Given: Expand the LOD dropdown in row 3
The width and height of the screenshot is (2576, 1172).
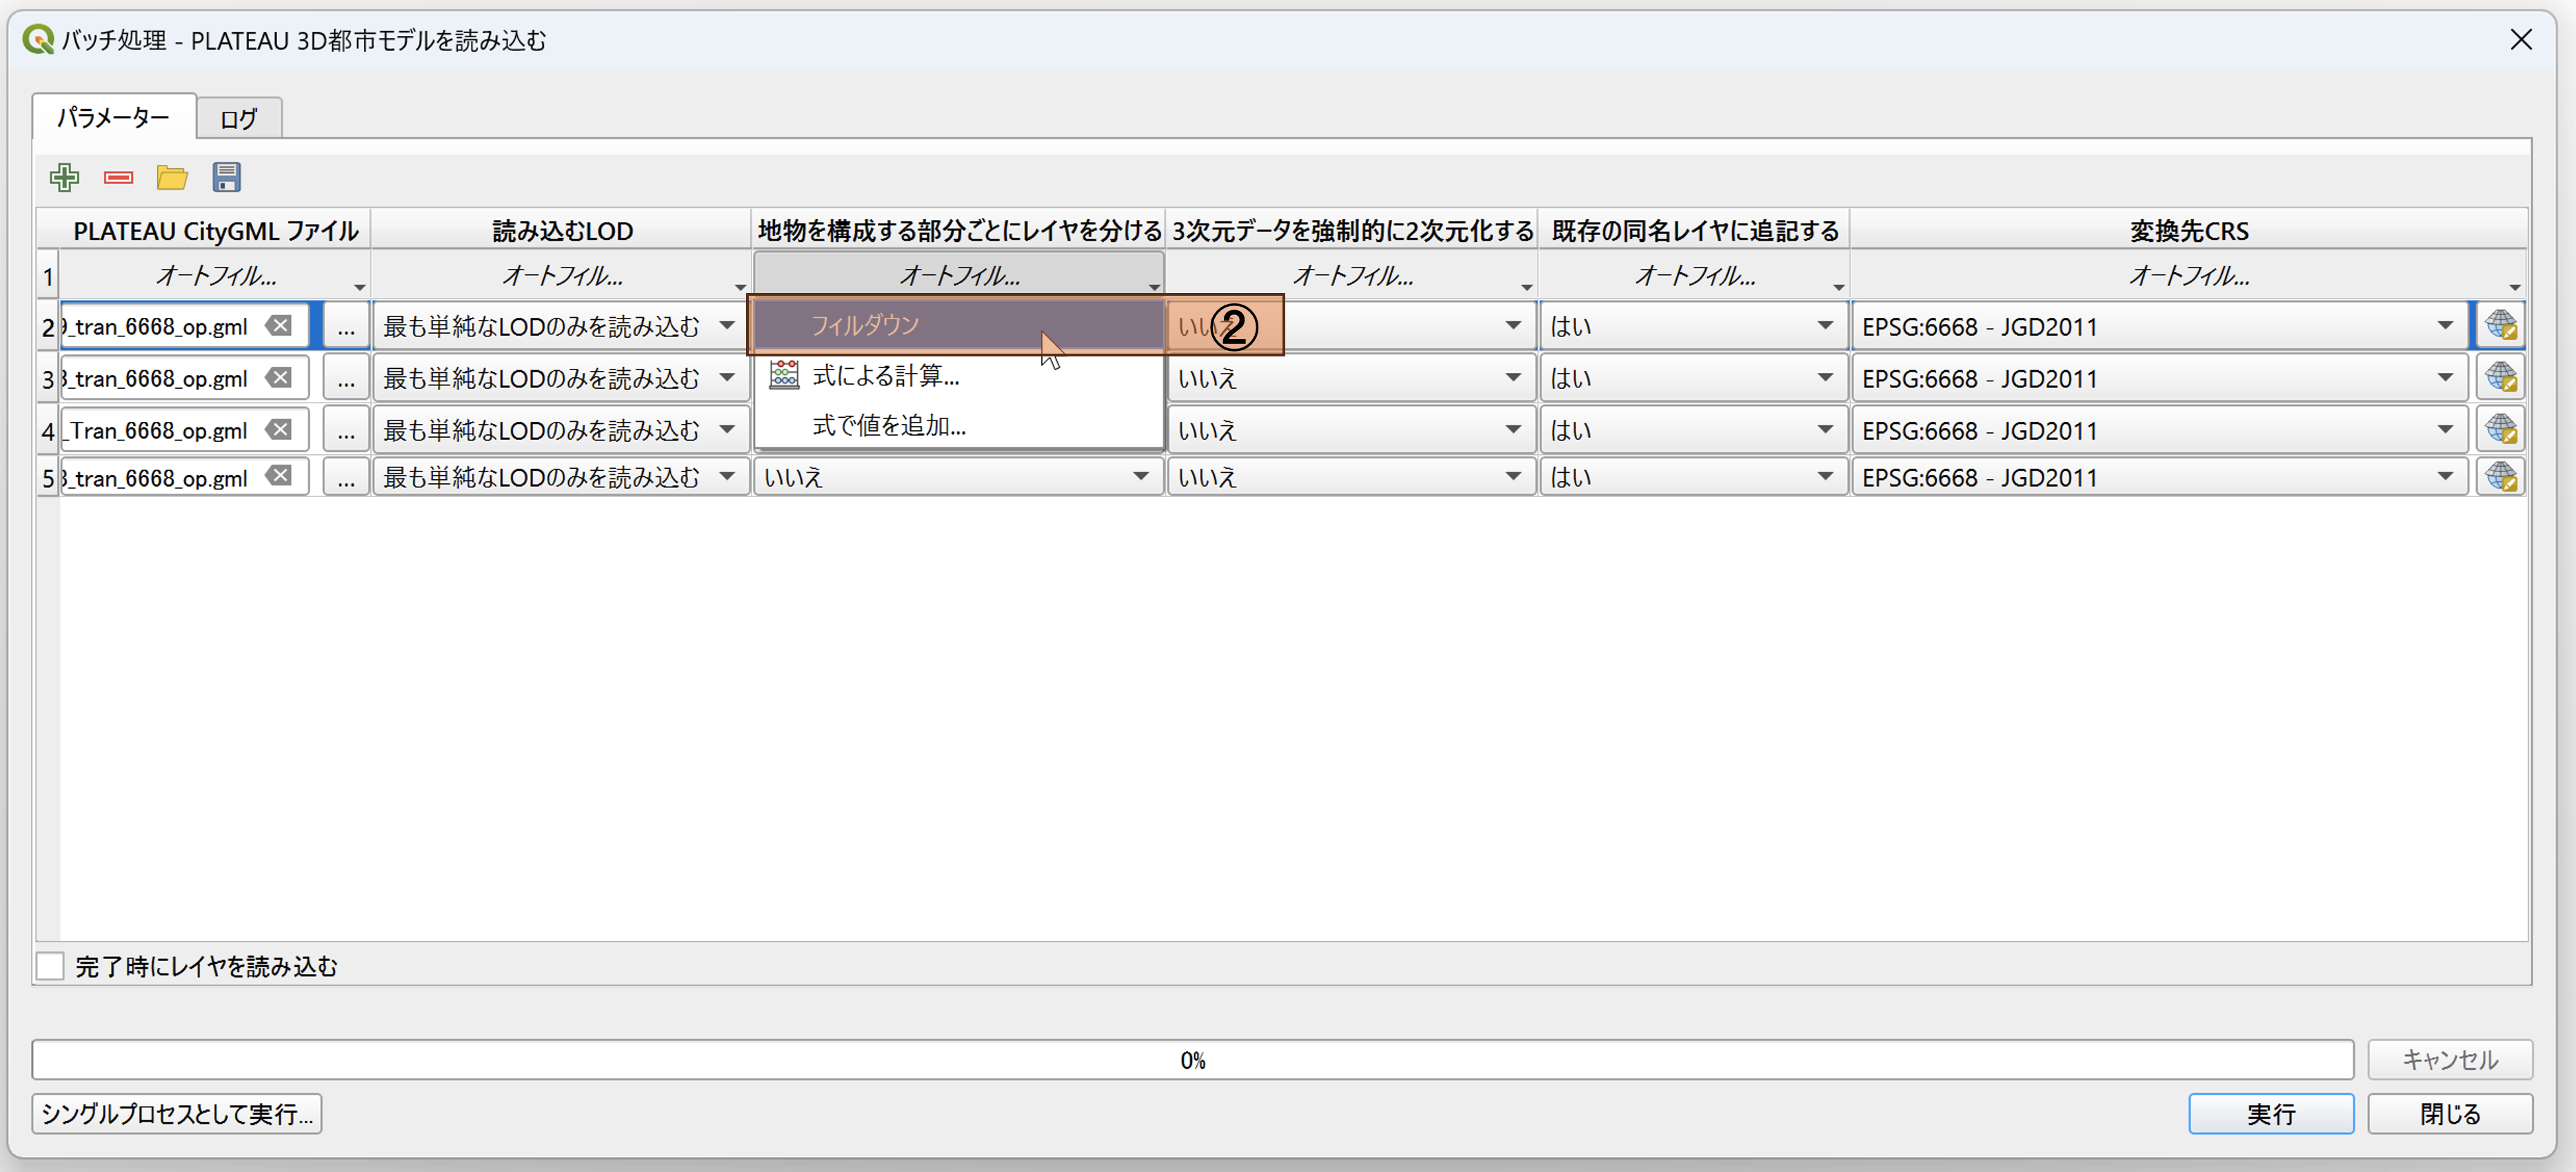Looking at the screenshot, I should coord(727,378).
